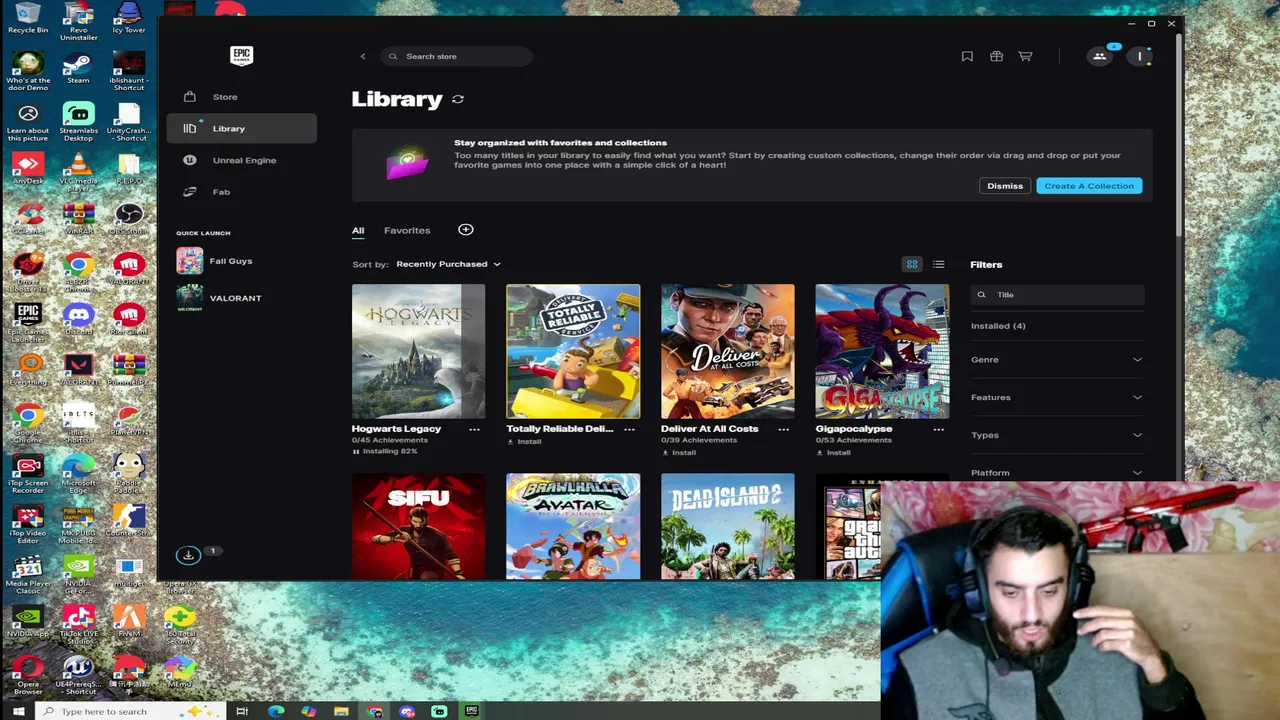1280x720 pixels.
Task: Open Deliver At All Costs cover
Action: point(728,351)
